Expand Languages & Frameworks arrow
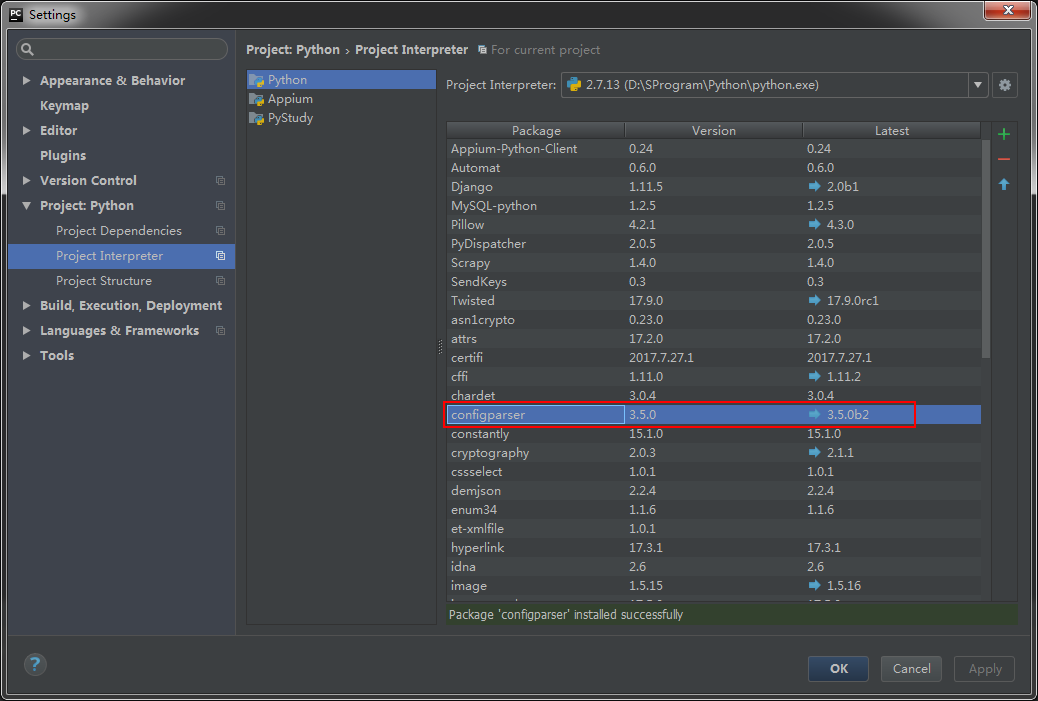The image size is (1038, 701). [x=26, y=330]
